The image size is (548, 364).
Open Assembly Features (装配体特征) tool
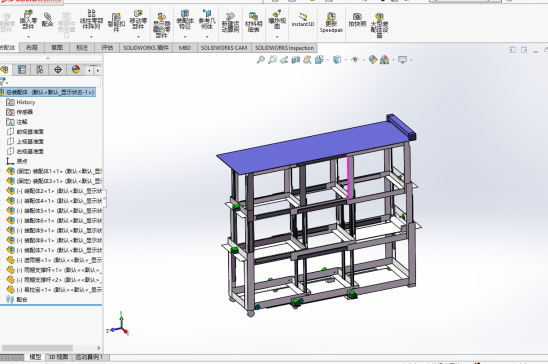click(185, 14)
